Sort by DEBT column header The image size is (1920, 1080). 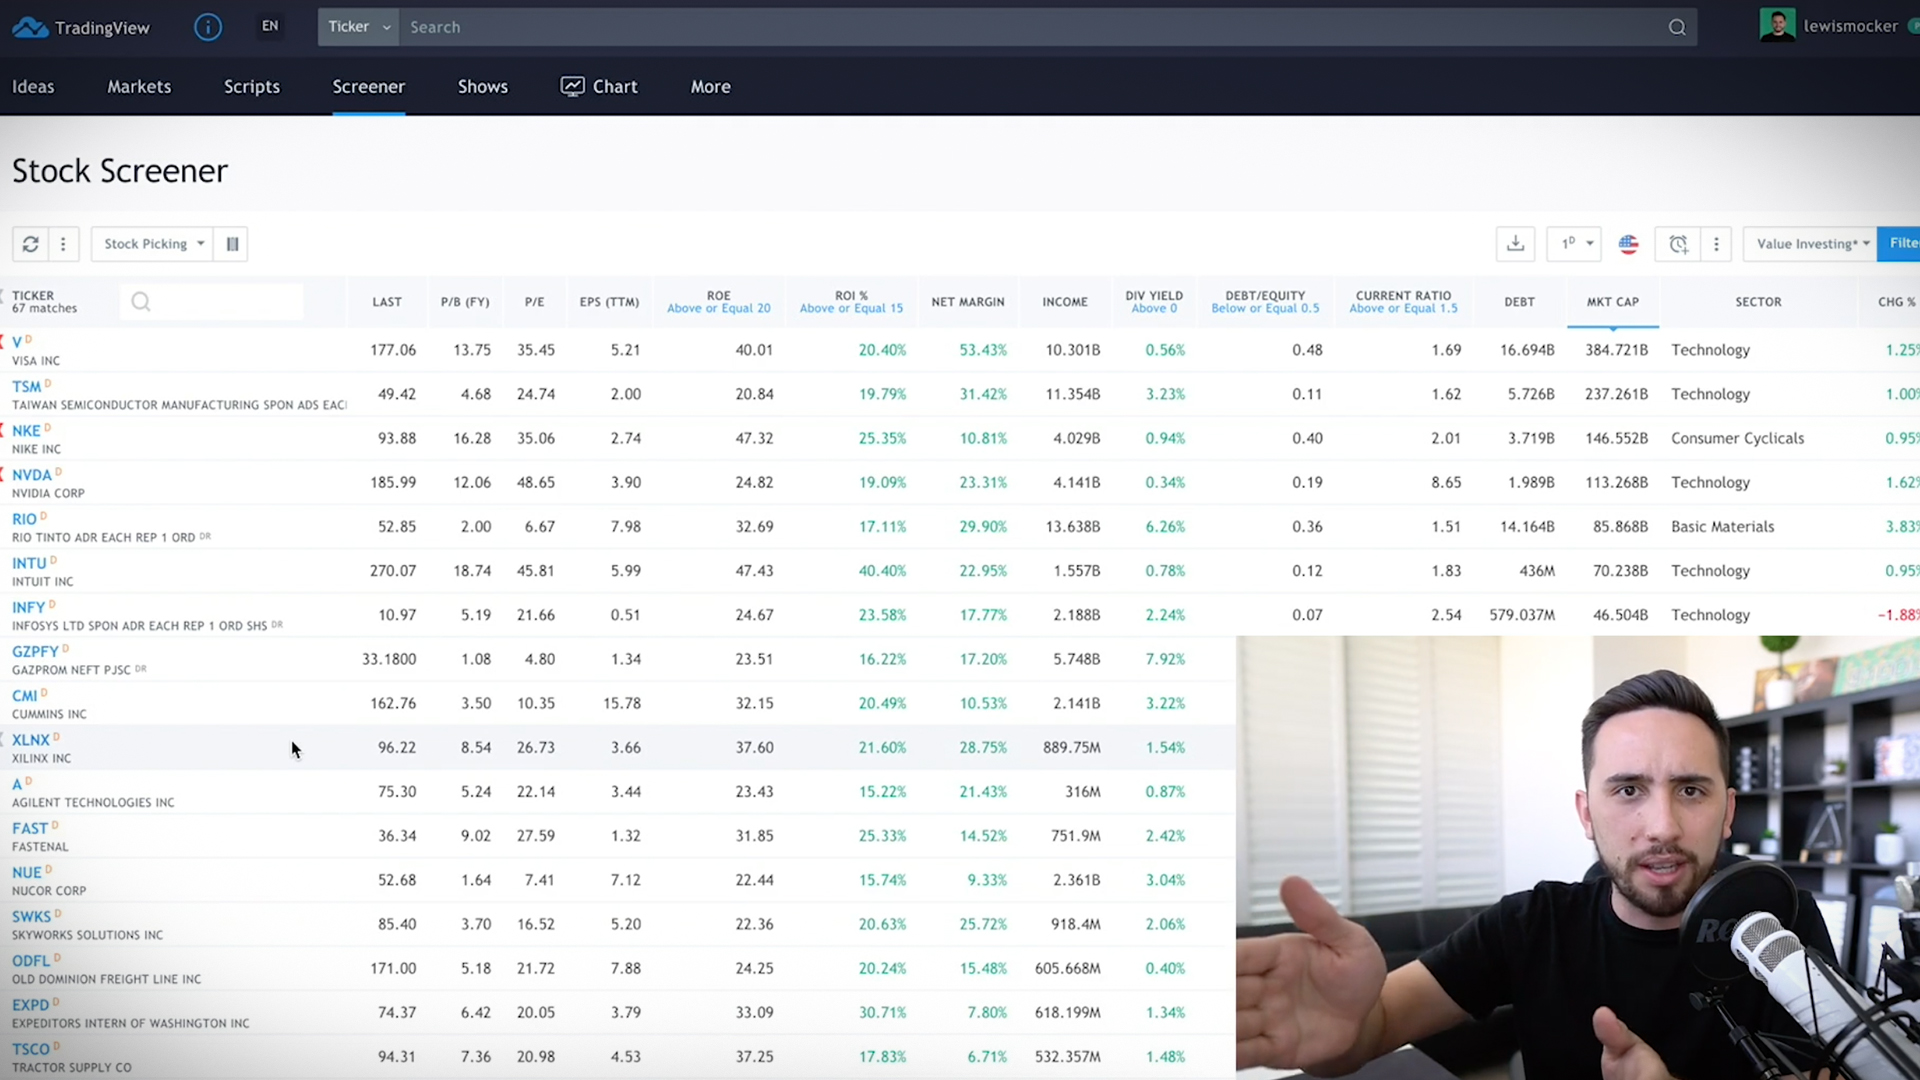[x=1519, y=302]
